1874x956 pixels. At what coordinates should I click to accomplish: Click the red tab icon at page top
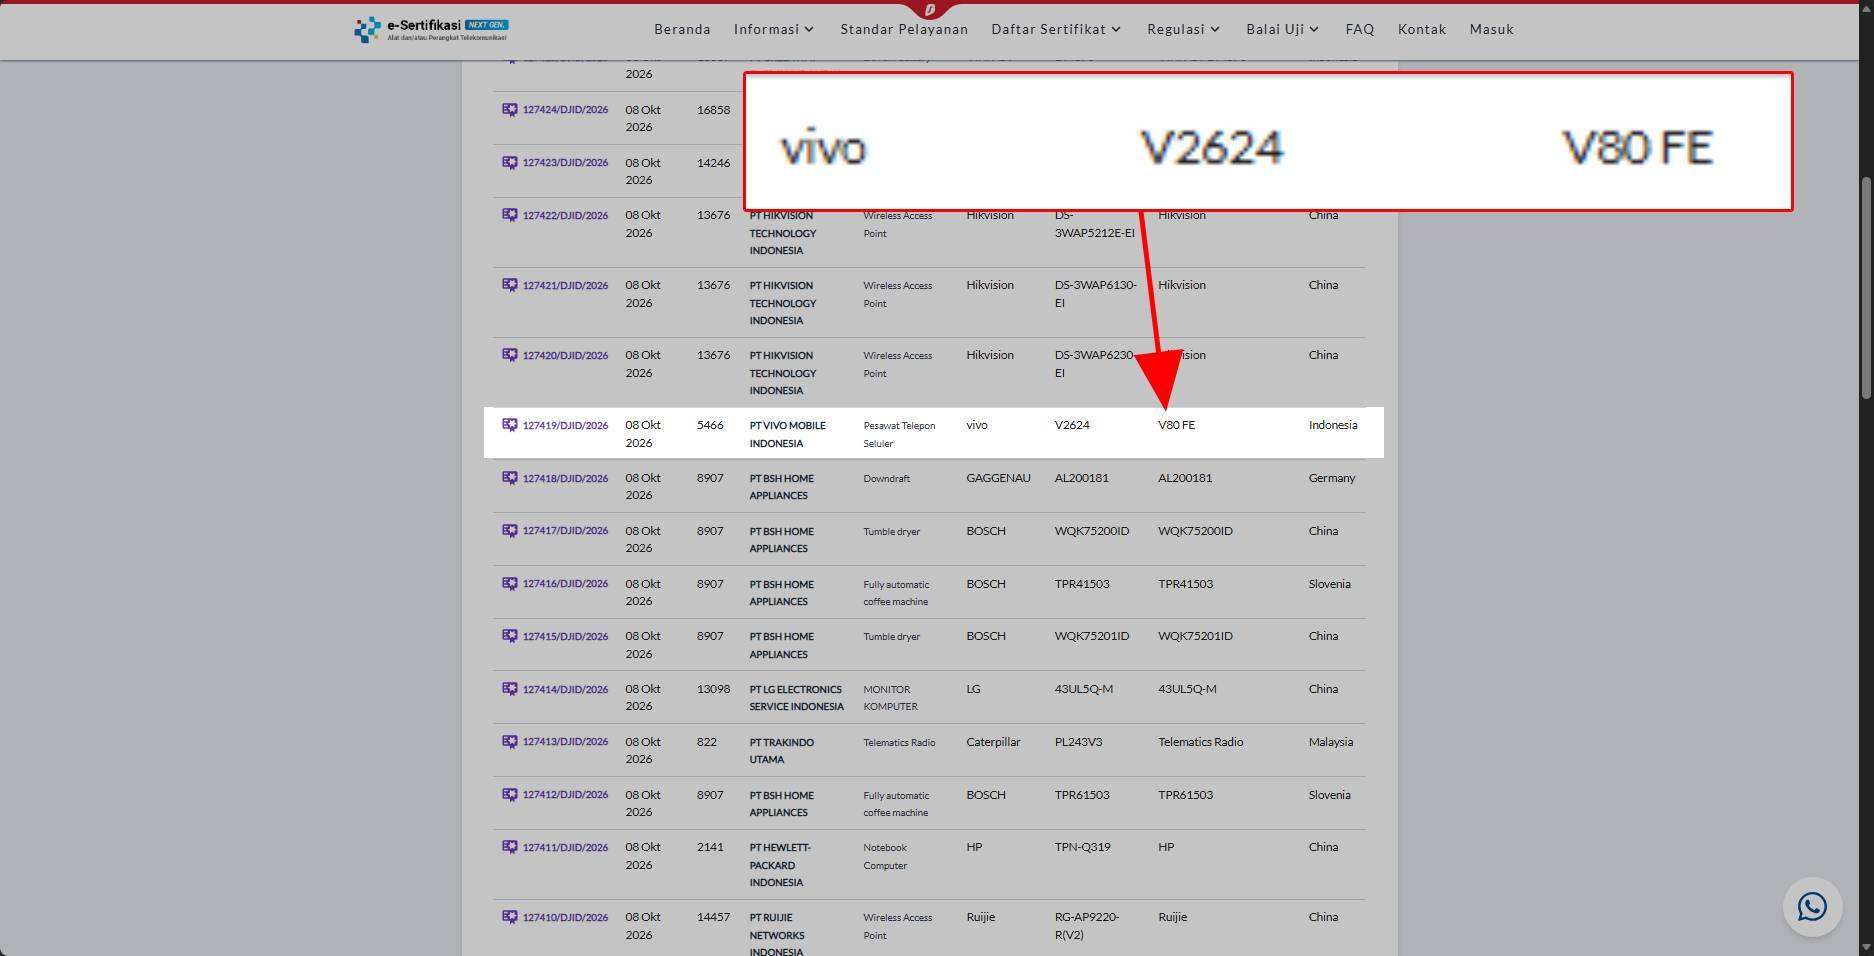point(930,9)
